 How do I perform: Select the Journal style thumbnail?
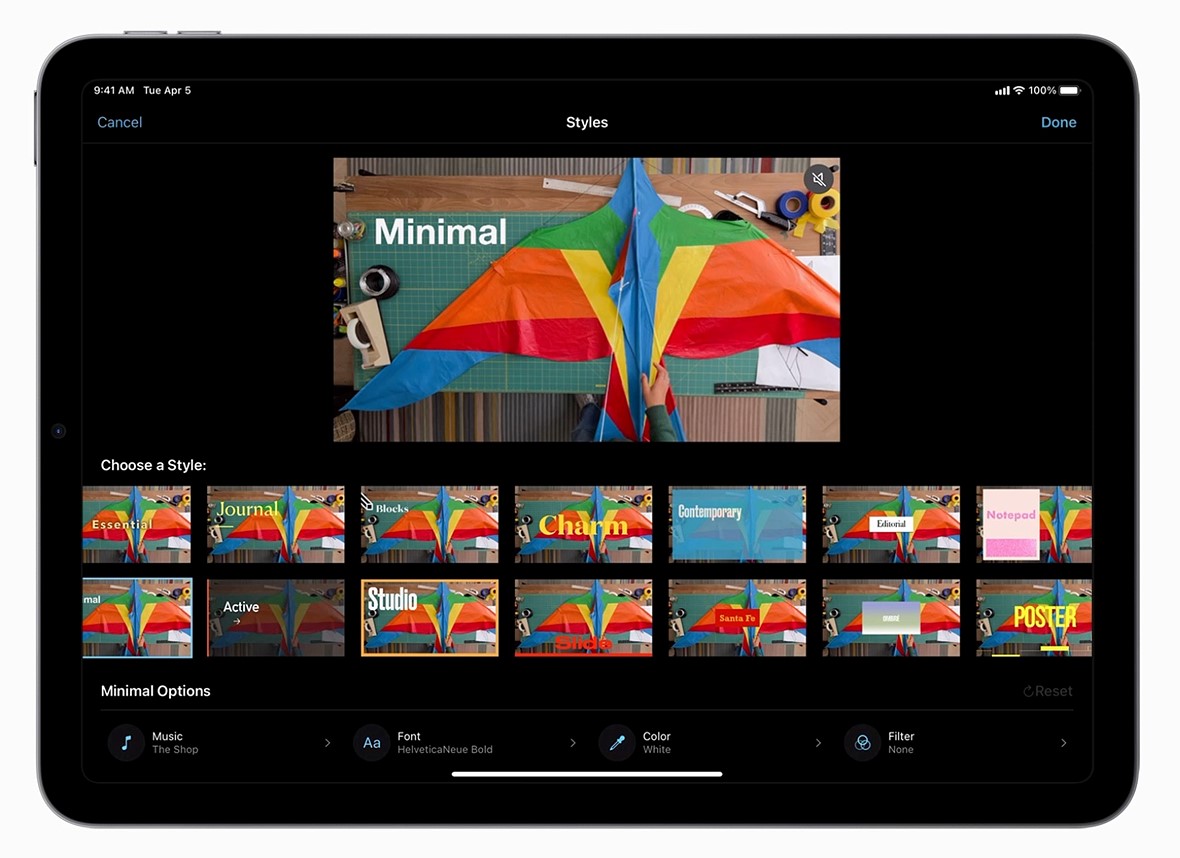point(275,524)
